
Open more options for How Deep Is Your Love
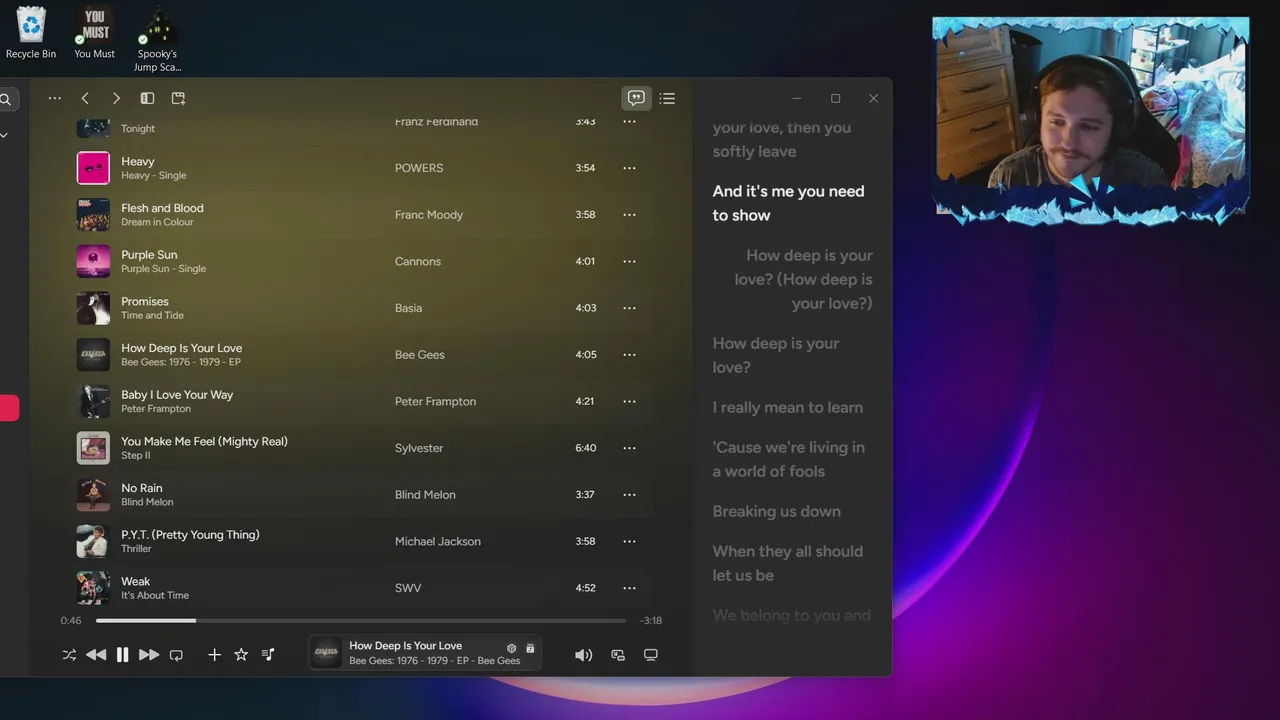[x=629, y=355]
